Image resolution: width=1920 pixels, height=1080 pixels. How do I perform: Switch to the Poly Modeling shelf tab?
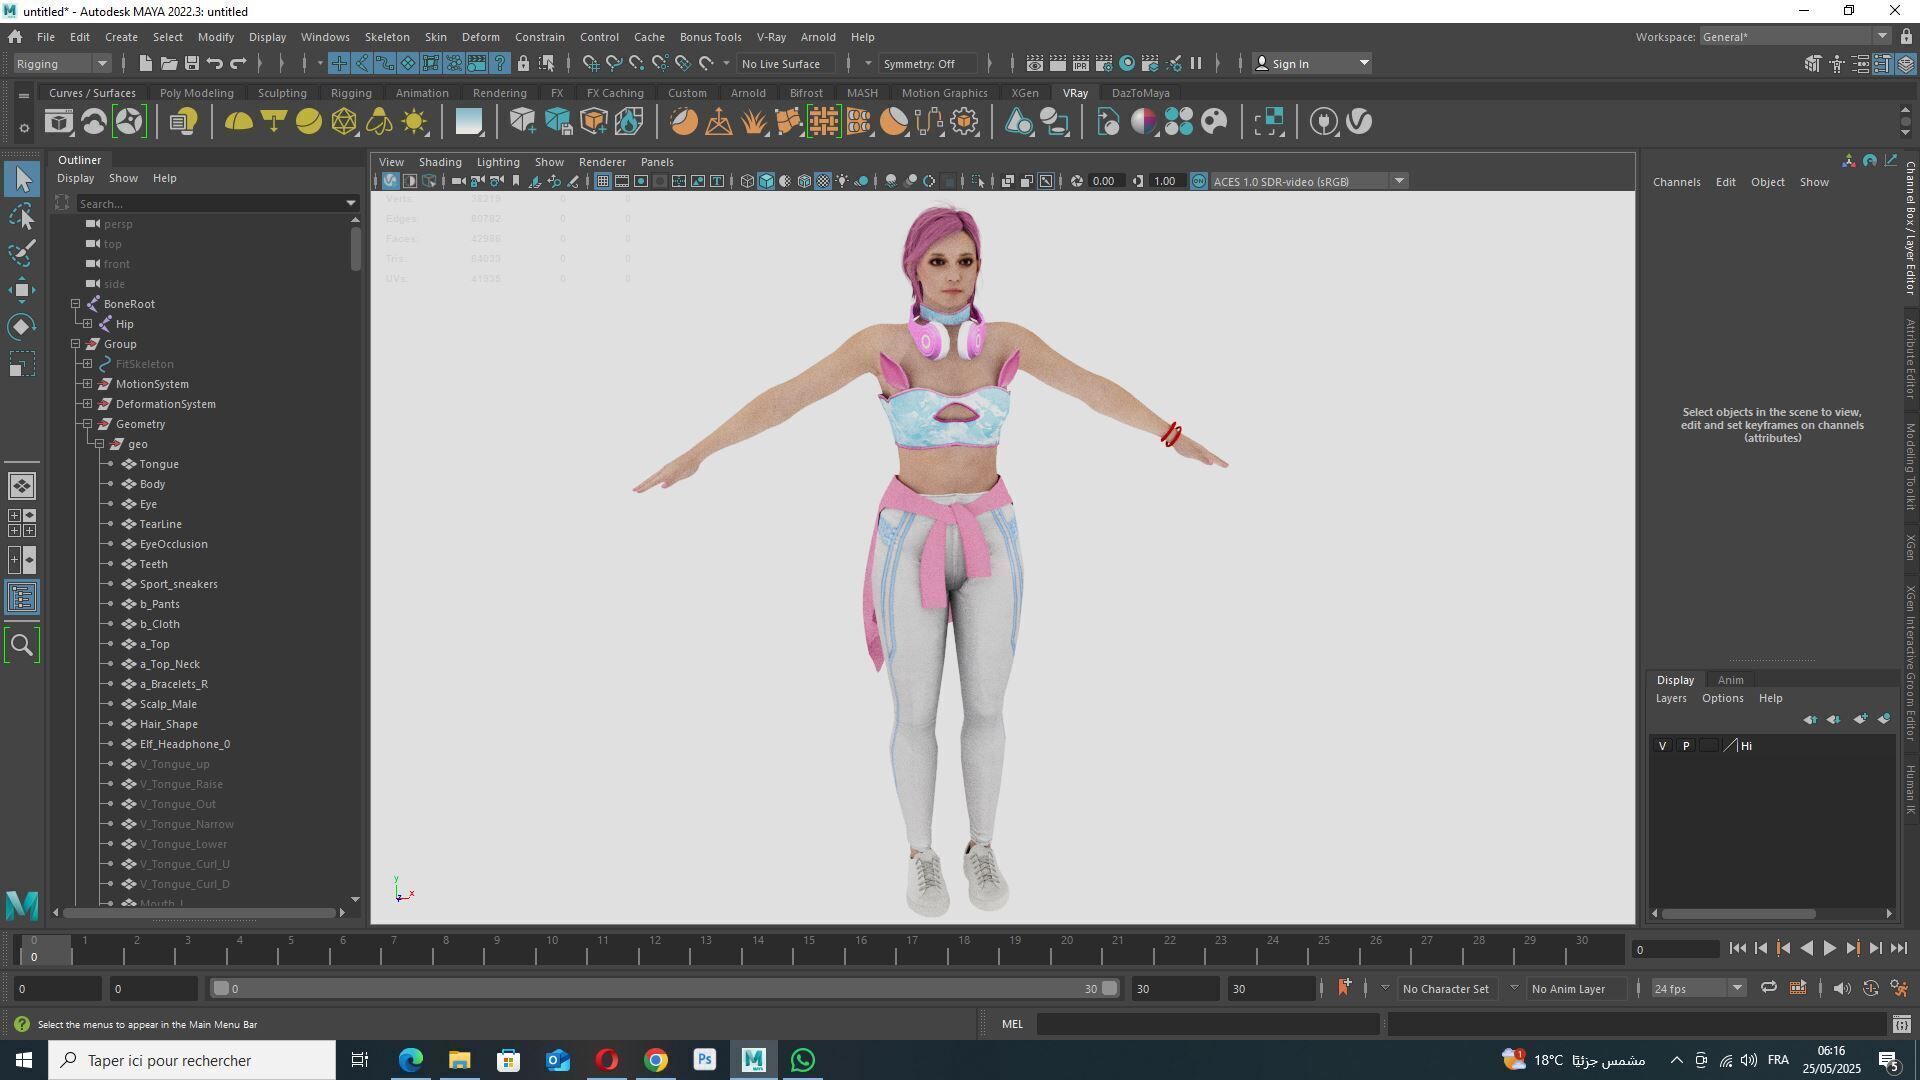pos(196,93)
